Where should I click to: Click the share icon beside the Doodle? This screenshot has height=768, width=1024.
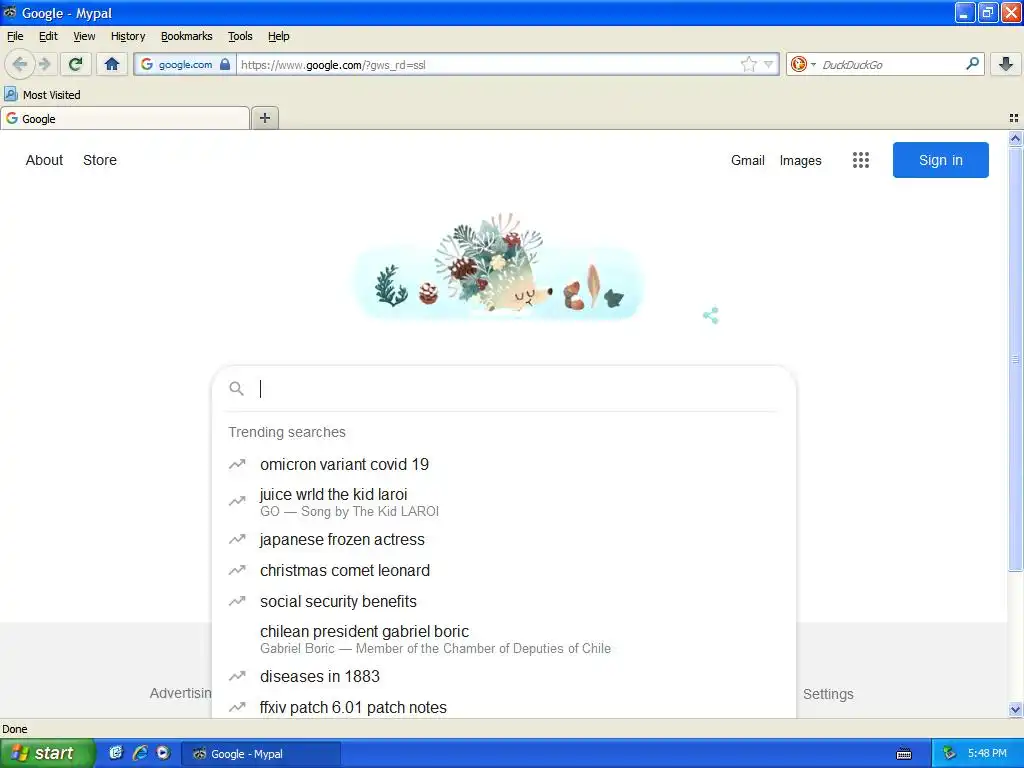[711, 315]
